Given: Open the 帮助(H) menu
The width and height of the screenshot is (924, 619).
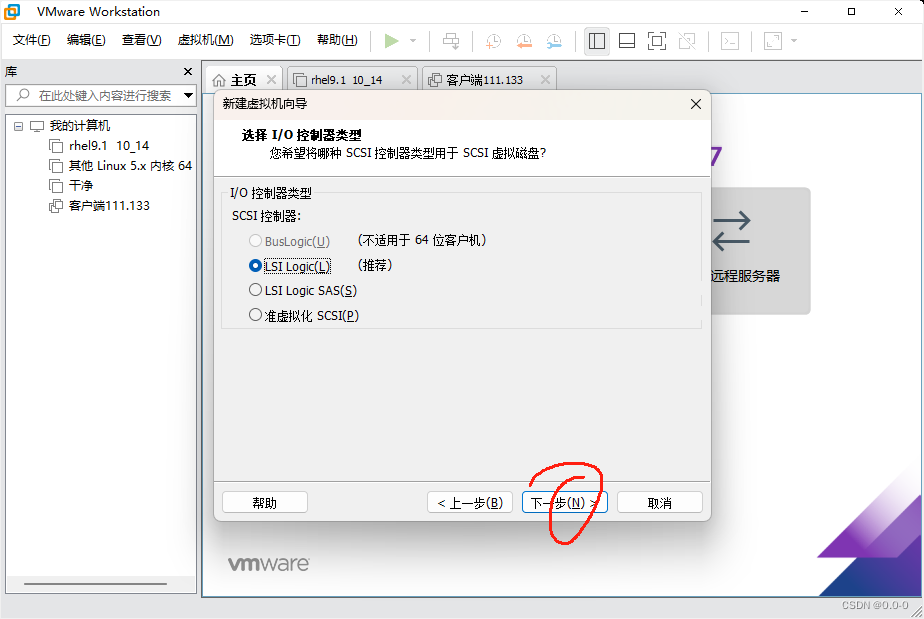Looking at the screenshot, I should point(337,40).
